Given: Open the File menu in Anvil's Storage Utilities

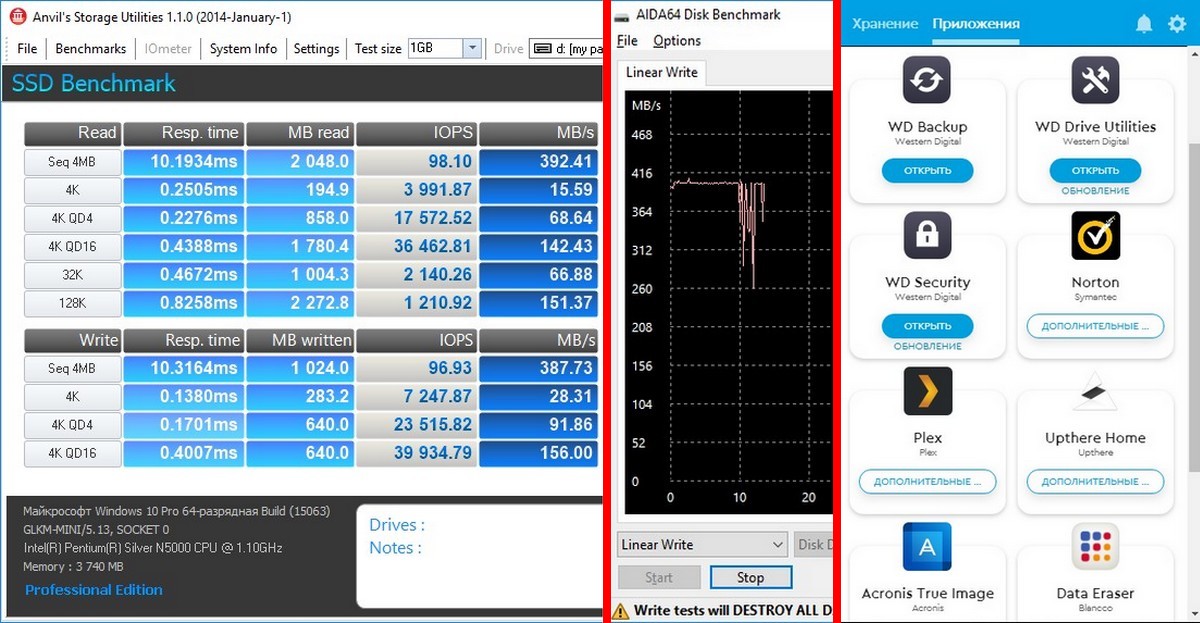Looking at the screenshot, I should (27, 48).
